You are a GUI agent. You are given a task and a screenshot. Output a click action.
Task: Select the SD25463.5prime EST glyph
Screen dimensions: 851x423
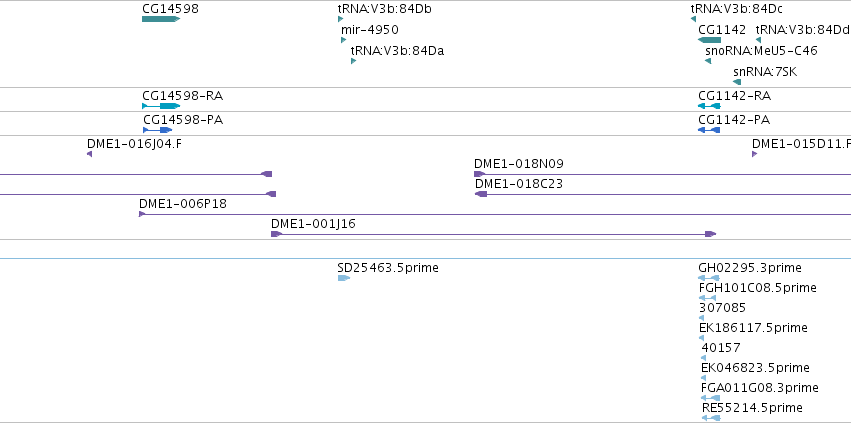344,278
